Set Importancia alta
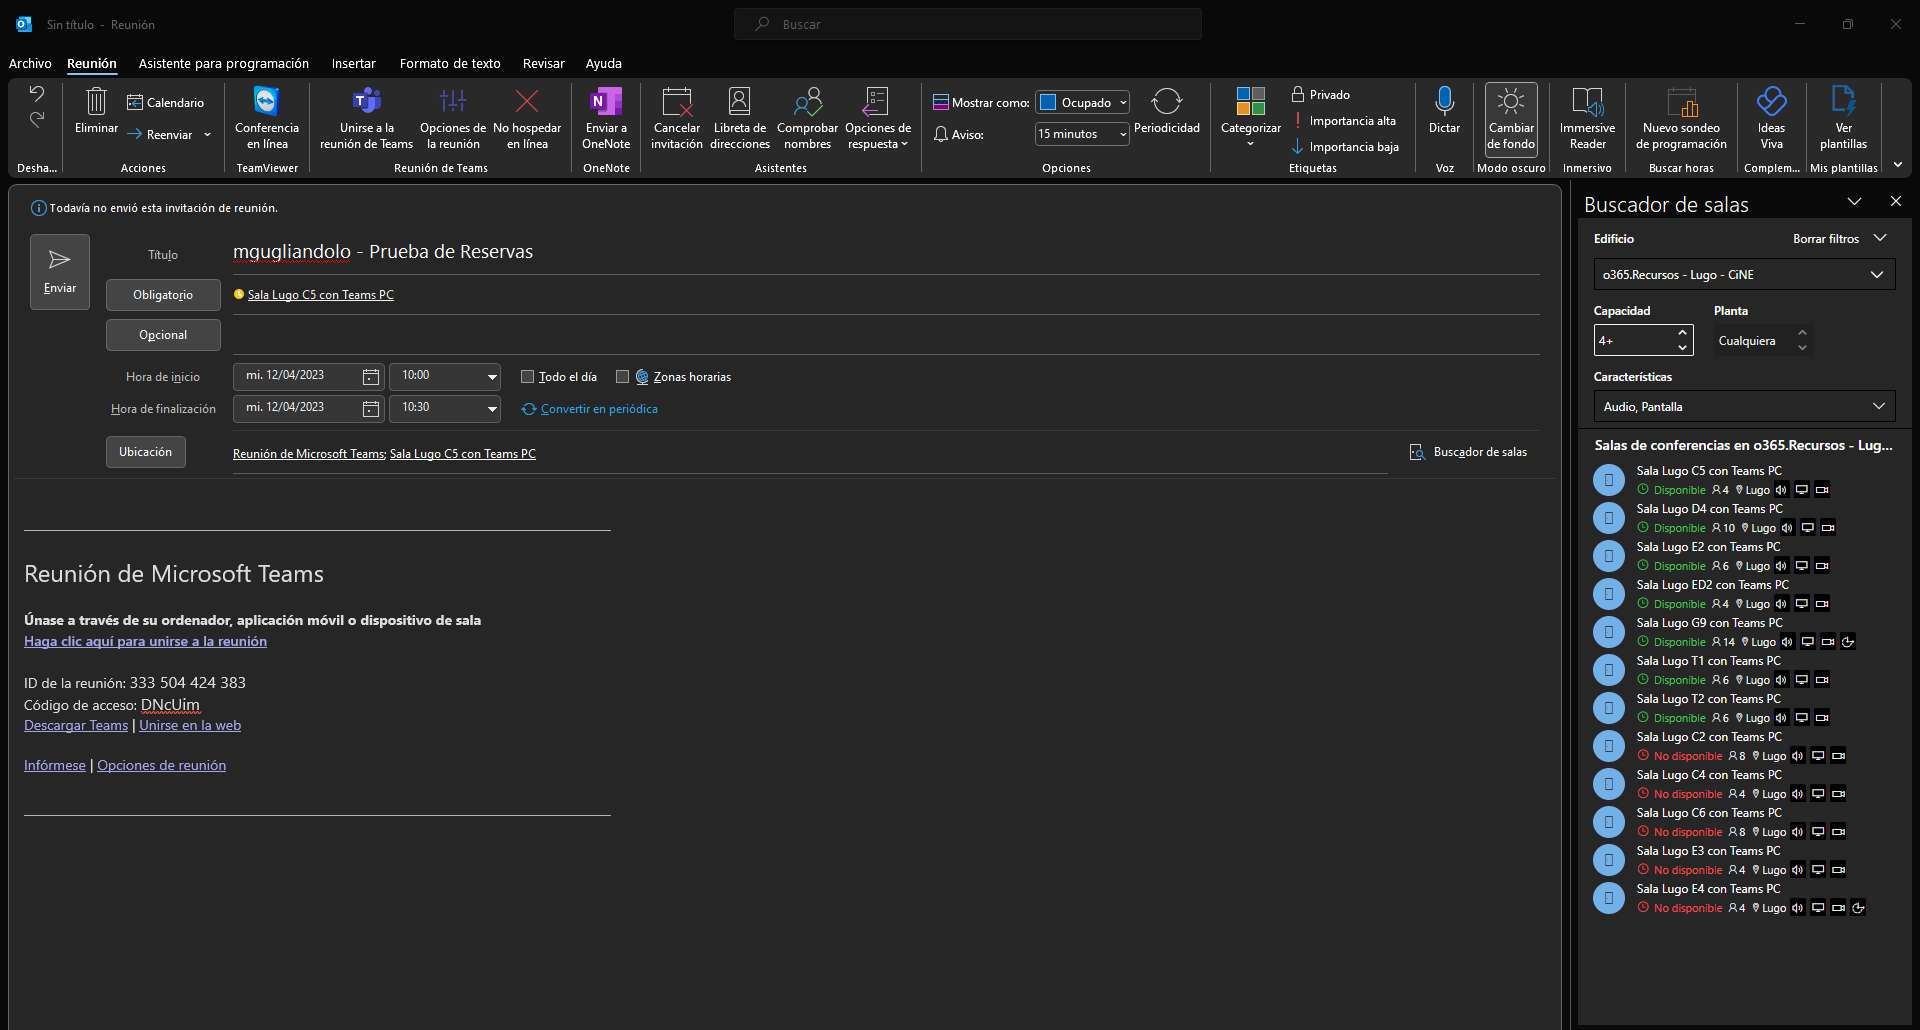 [1344, 121]
